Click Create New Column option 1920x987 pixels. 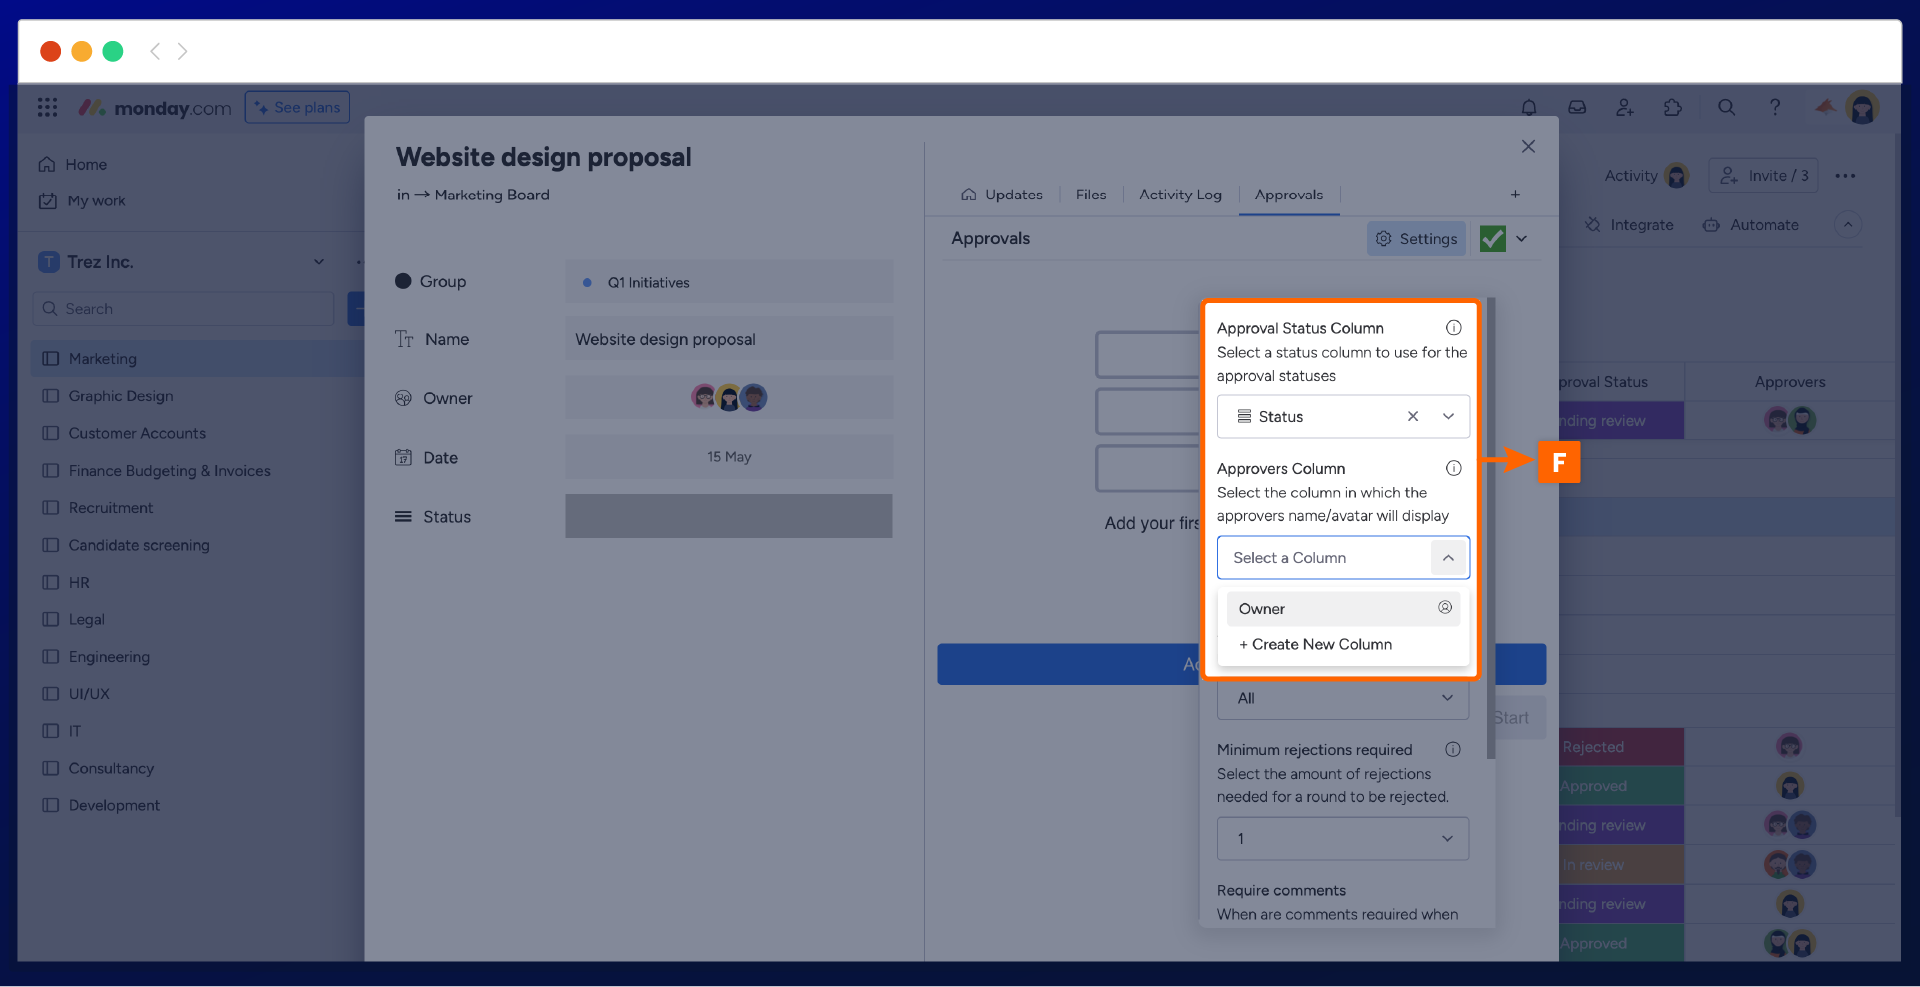[1316, 645]
